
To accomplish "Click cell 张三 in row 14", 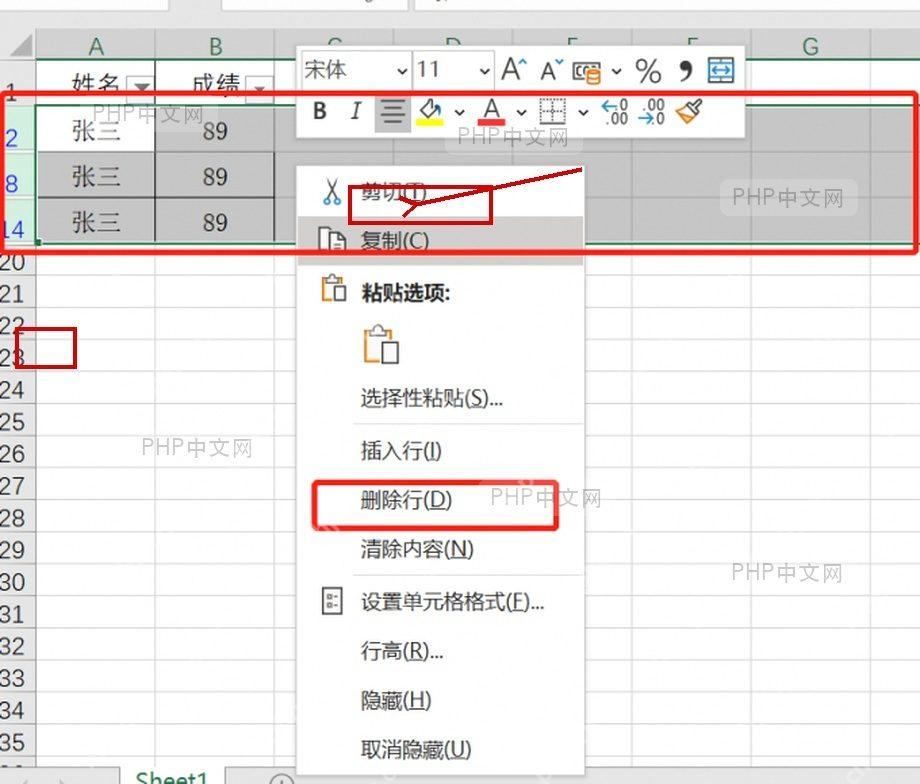I will [96, 222].
